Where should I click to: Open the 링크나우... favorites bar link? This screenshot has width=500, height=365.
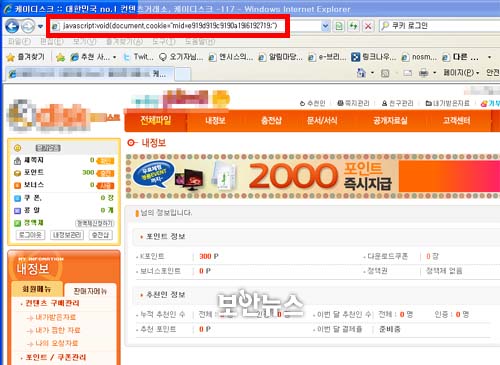374,57
